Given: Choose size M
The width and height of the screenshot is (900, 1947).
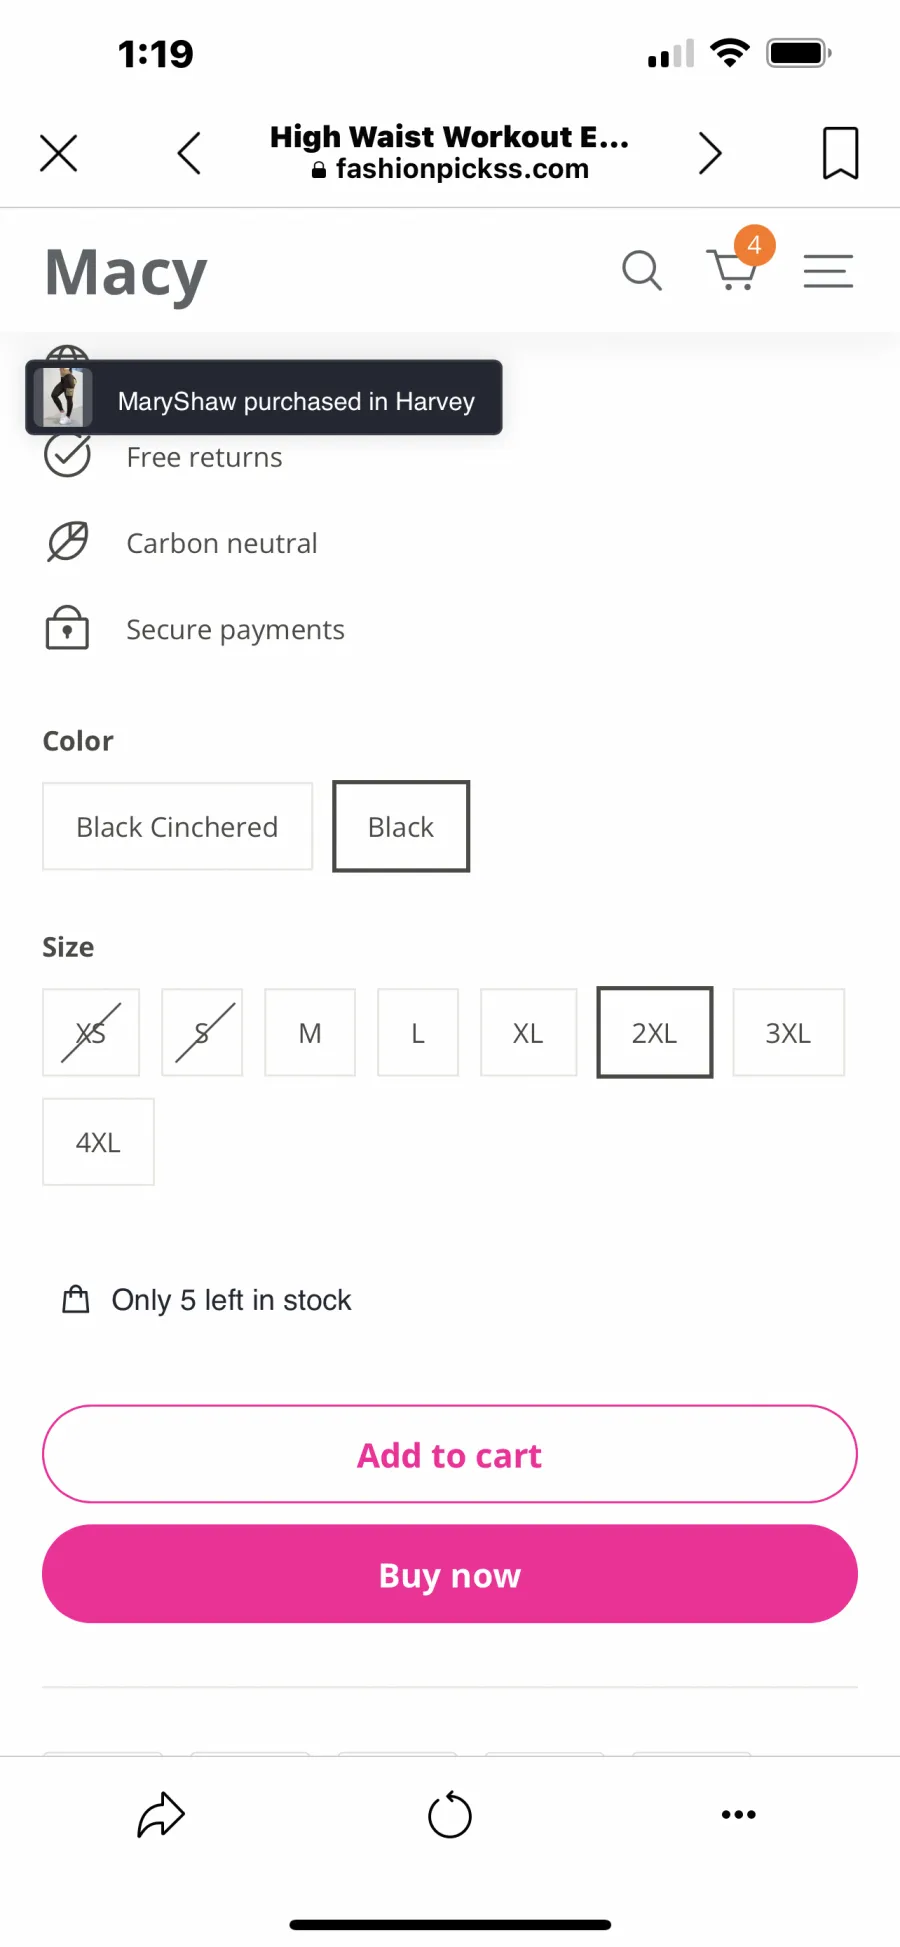Looking at the screenshot, I should [310, 1032].
